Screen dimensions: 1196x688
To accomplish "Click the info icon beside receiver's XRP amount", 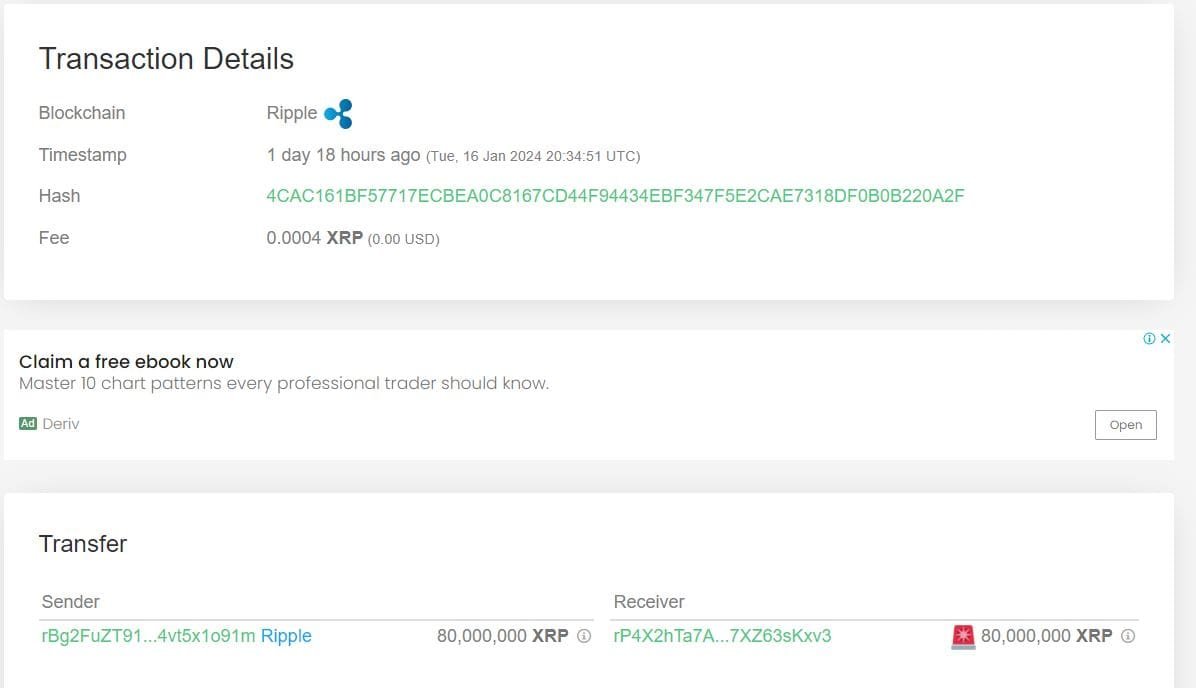I will [x=1128, y=636].
